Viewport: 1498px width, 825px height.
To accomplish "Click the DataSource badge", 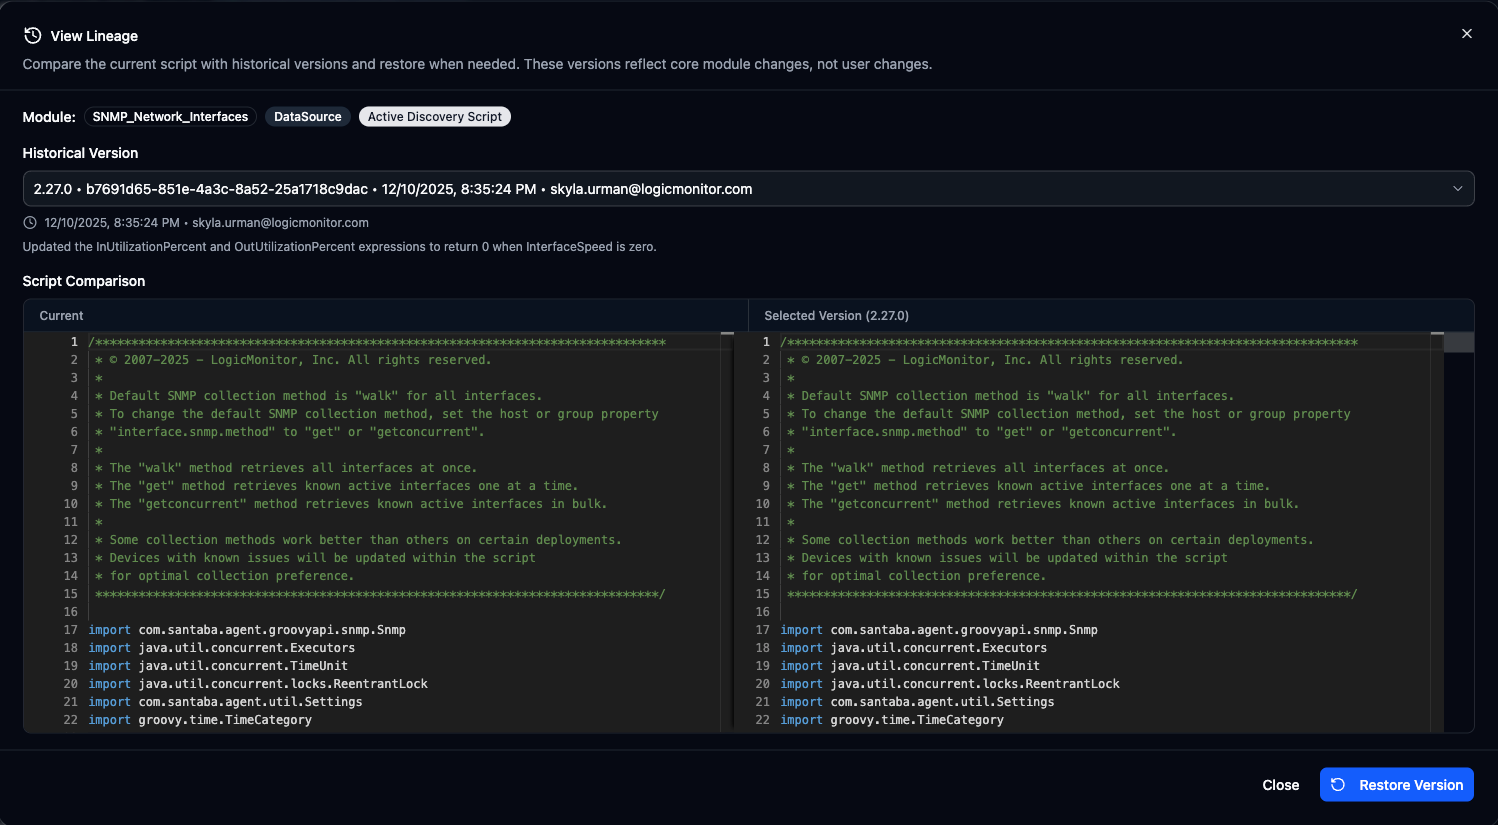I will pos(307,116).
